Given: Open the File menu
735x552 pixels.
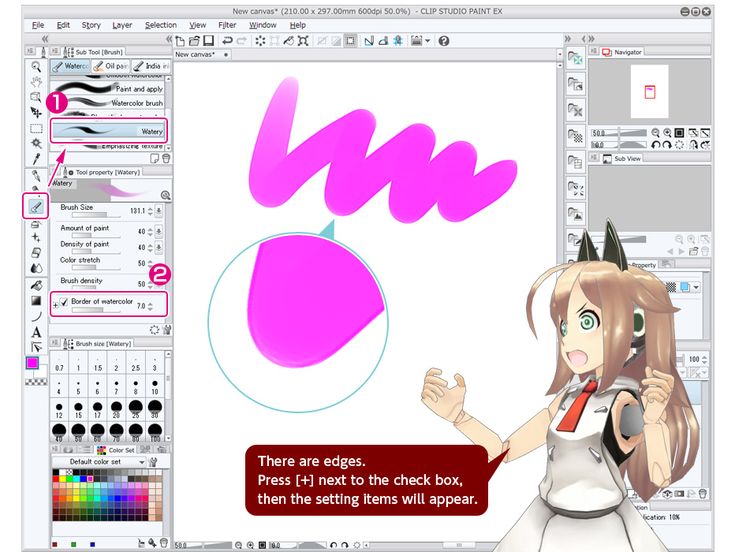Looking at the screenshot, I should pyautogui.click(x=38, y=25).
